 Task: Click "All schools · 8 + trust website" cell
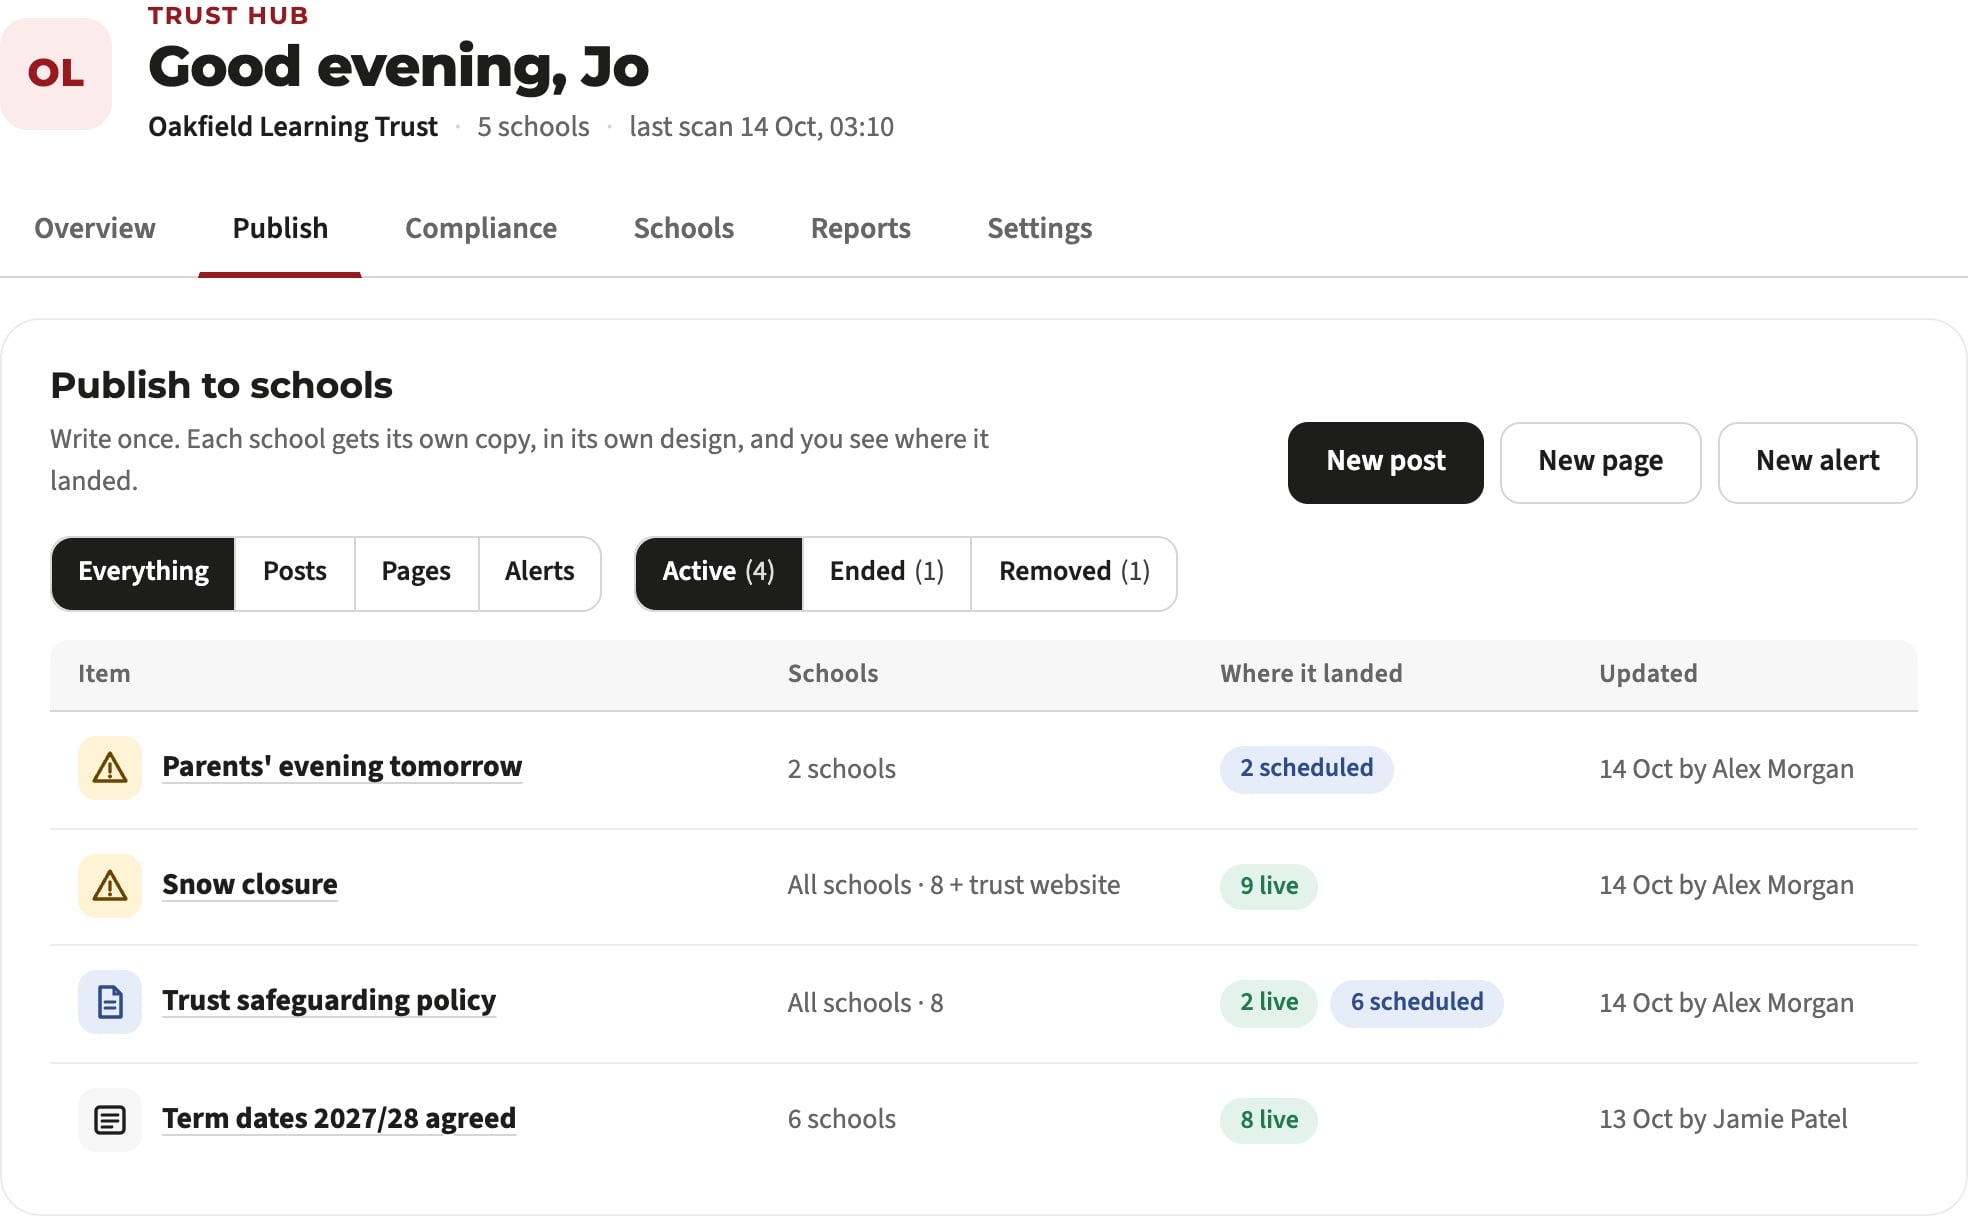pos(954,886)
